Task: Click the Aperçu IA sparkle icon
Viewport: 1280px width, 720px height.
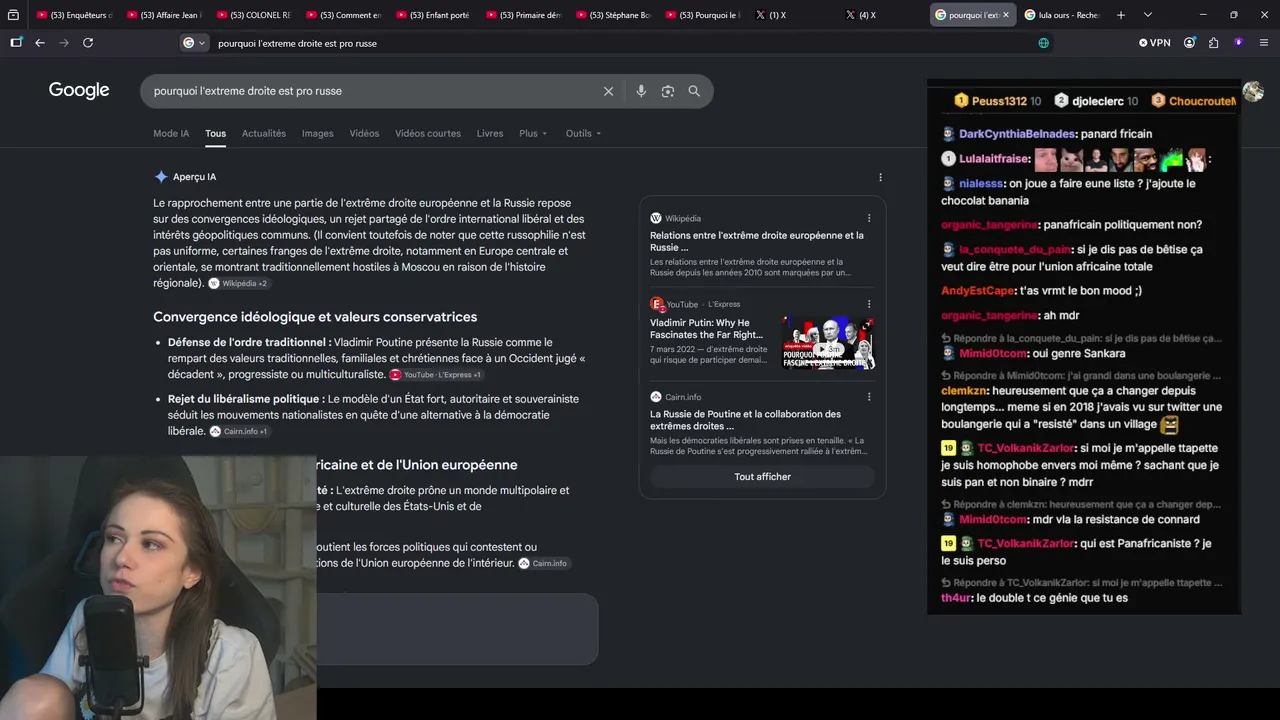Action: [161, 177]
